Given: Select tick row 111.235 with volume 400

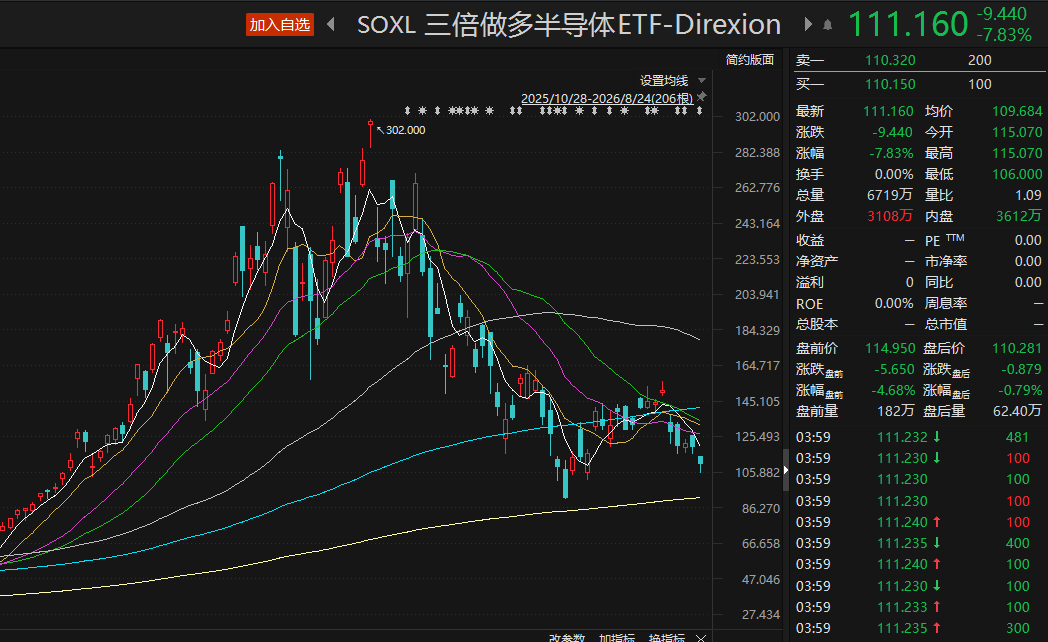Looking at the screenshot, I should click(919, 543).
